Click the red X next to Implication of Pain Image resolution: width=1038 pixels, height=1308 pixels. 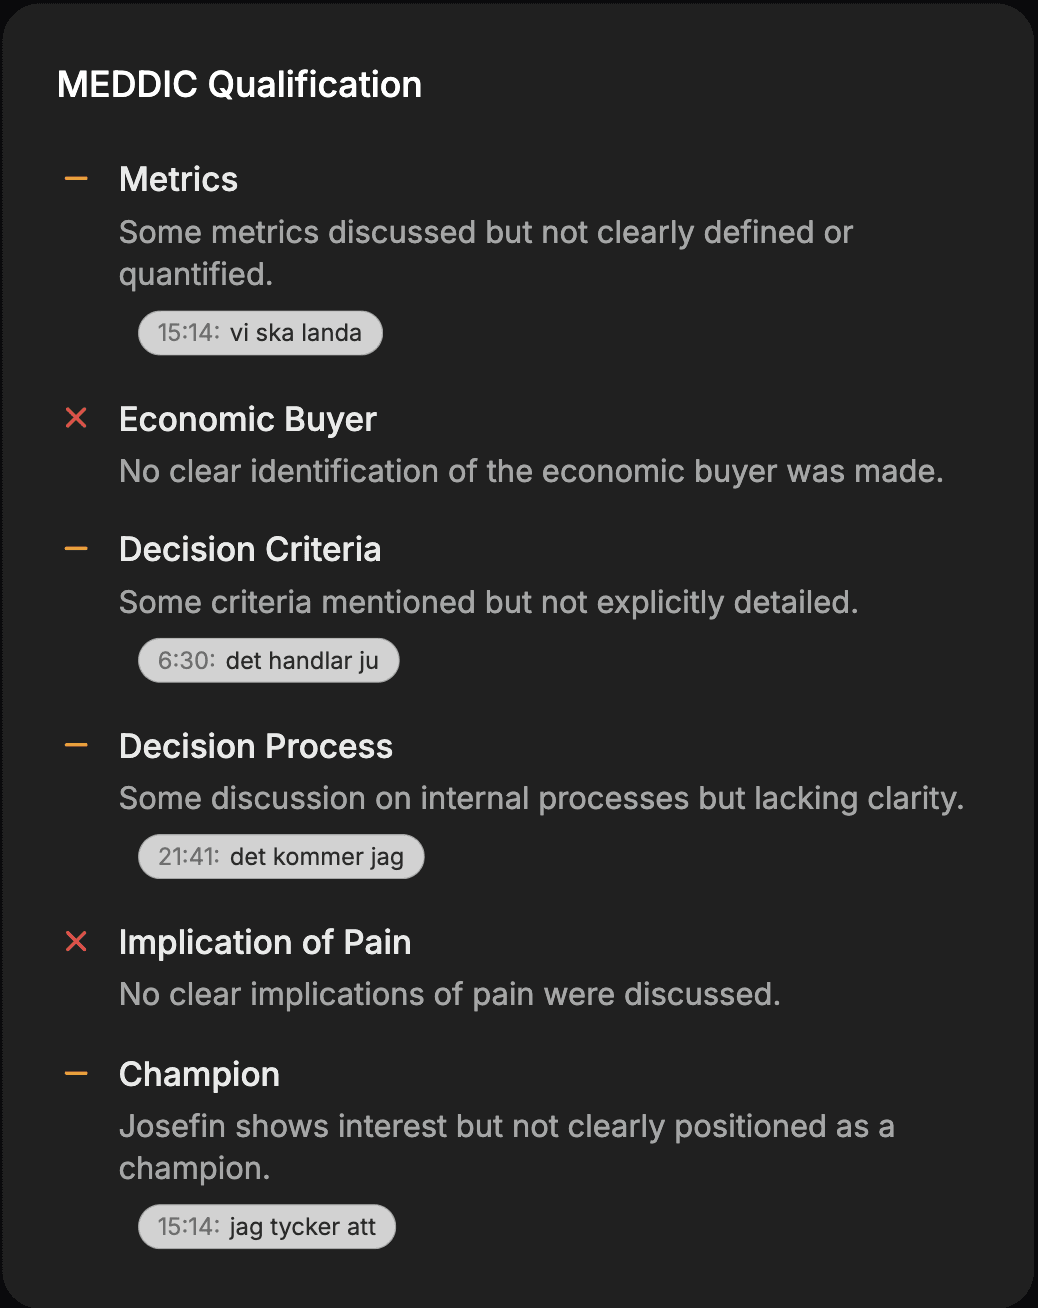[x=76, y=941]
